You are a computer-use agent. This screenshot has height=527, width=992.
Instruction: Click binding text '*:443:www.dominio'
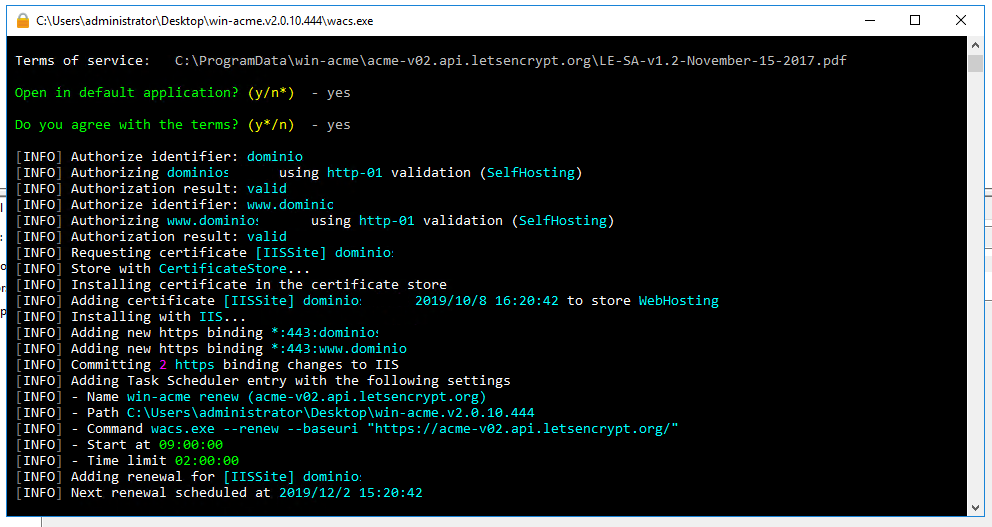tap(338, 349)
